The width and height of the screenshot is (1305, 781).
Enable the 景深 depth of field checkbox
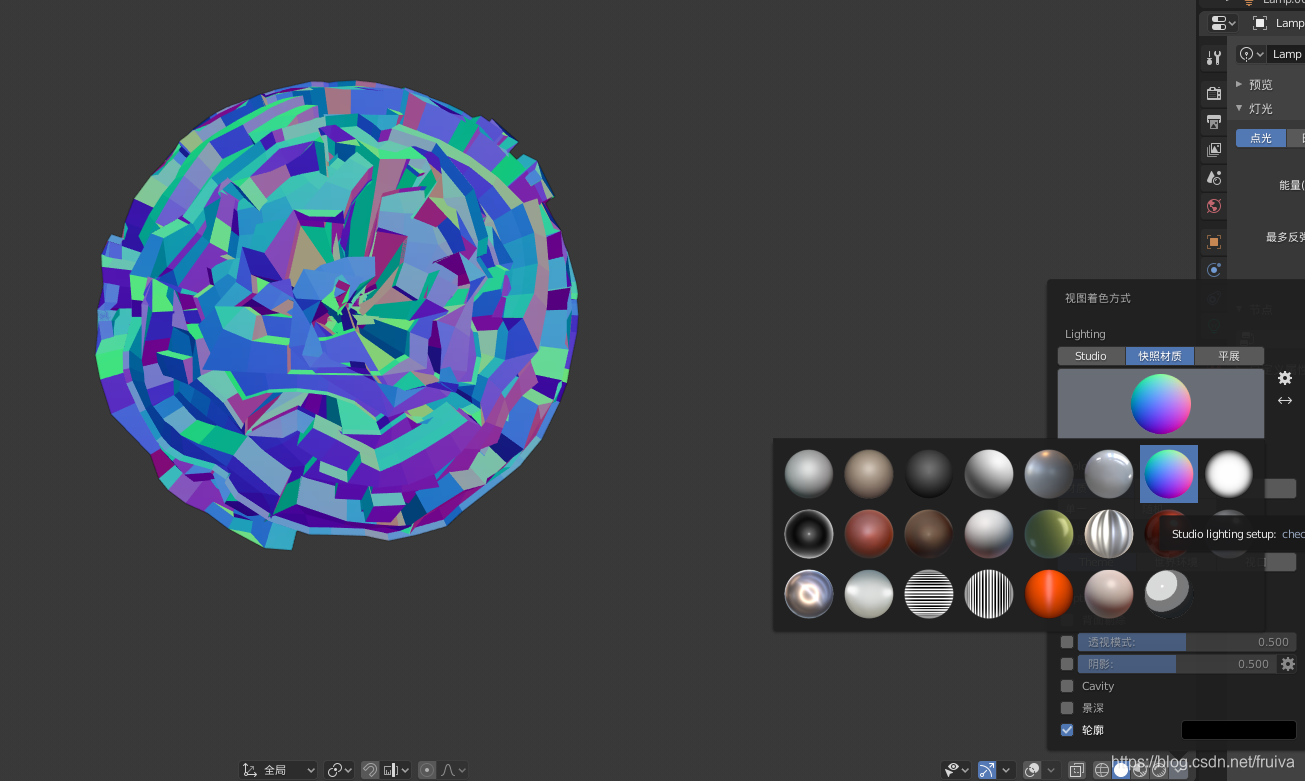1066,708
